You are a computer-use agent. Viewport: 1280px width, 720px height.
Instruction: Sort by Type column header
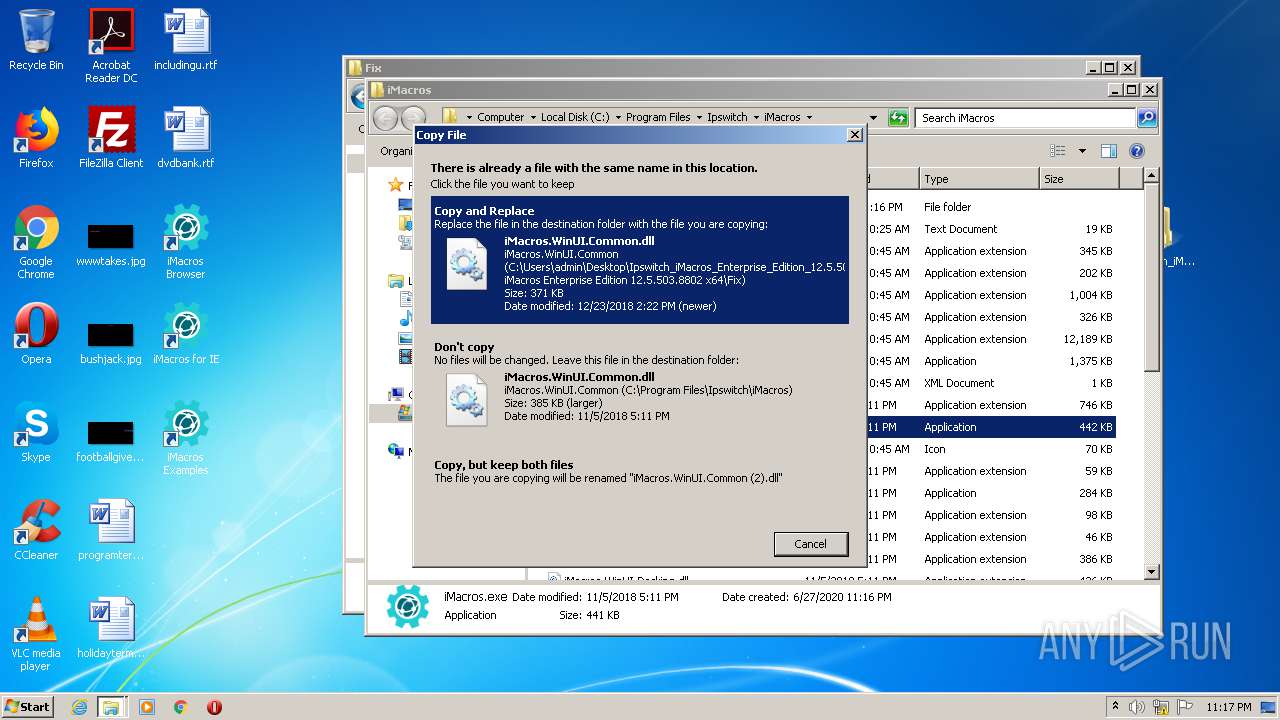pyautogui.click(x=979, y=179)
